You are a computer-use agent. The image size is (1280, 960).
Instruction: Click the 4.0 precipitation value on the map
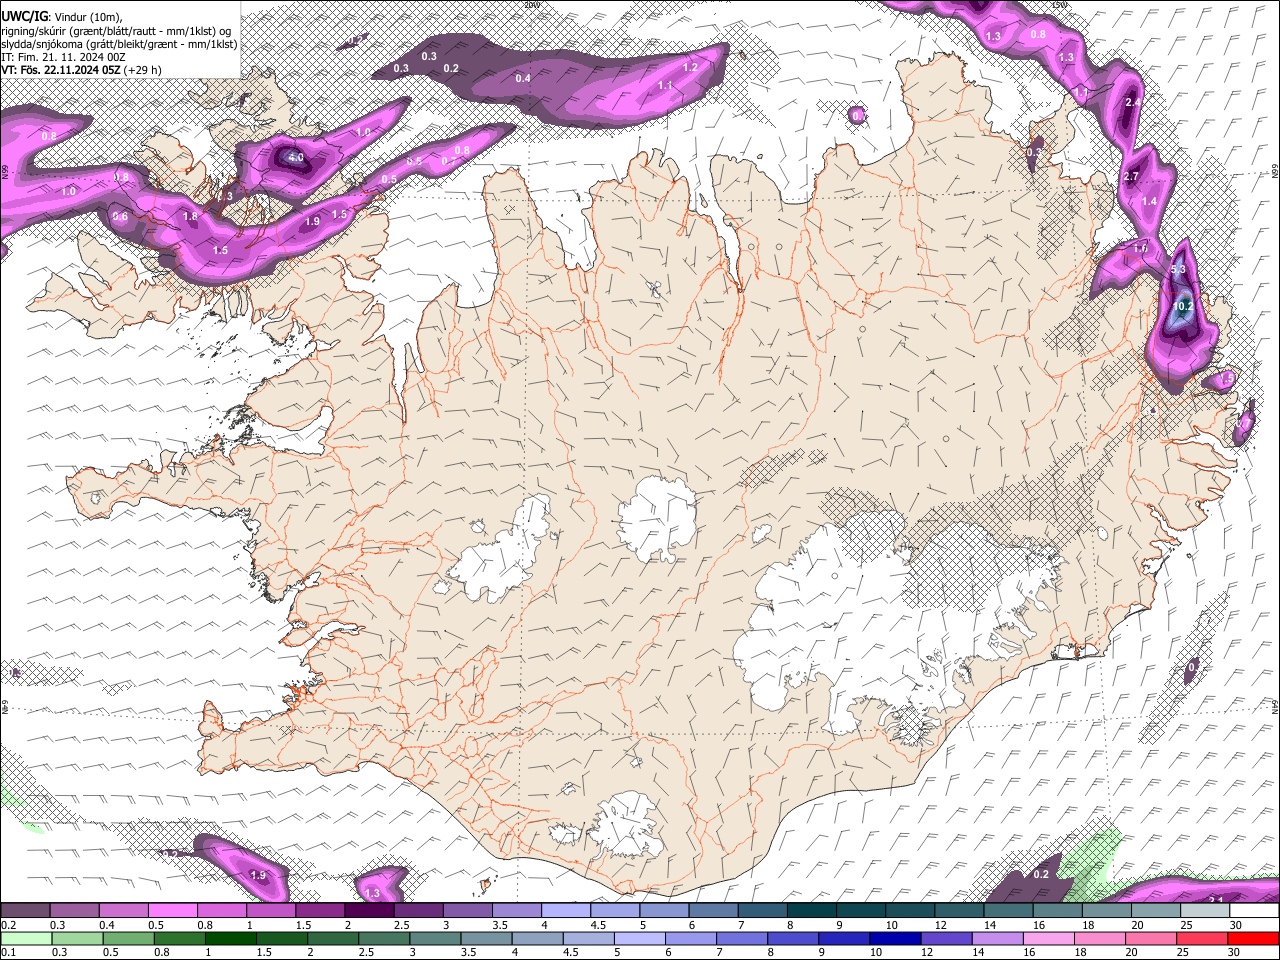coord(295,157)
